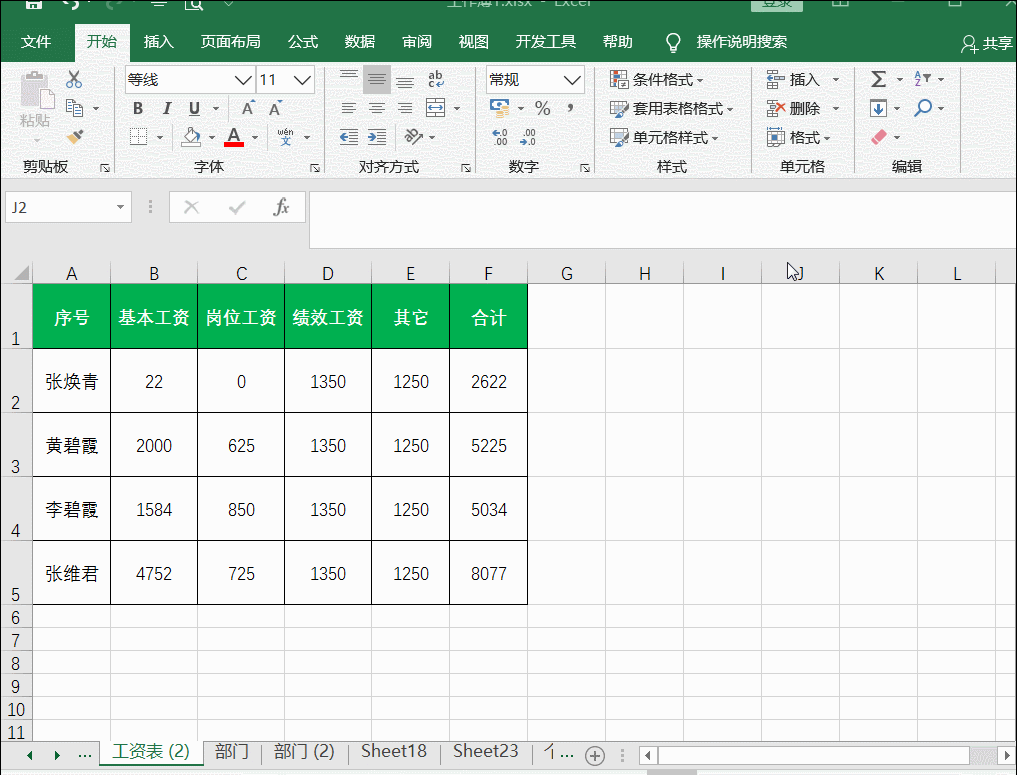Click the Cut scissors icon
The height and width of the screenshot is (775, 1017).
[x=74, y=80]
